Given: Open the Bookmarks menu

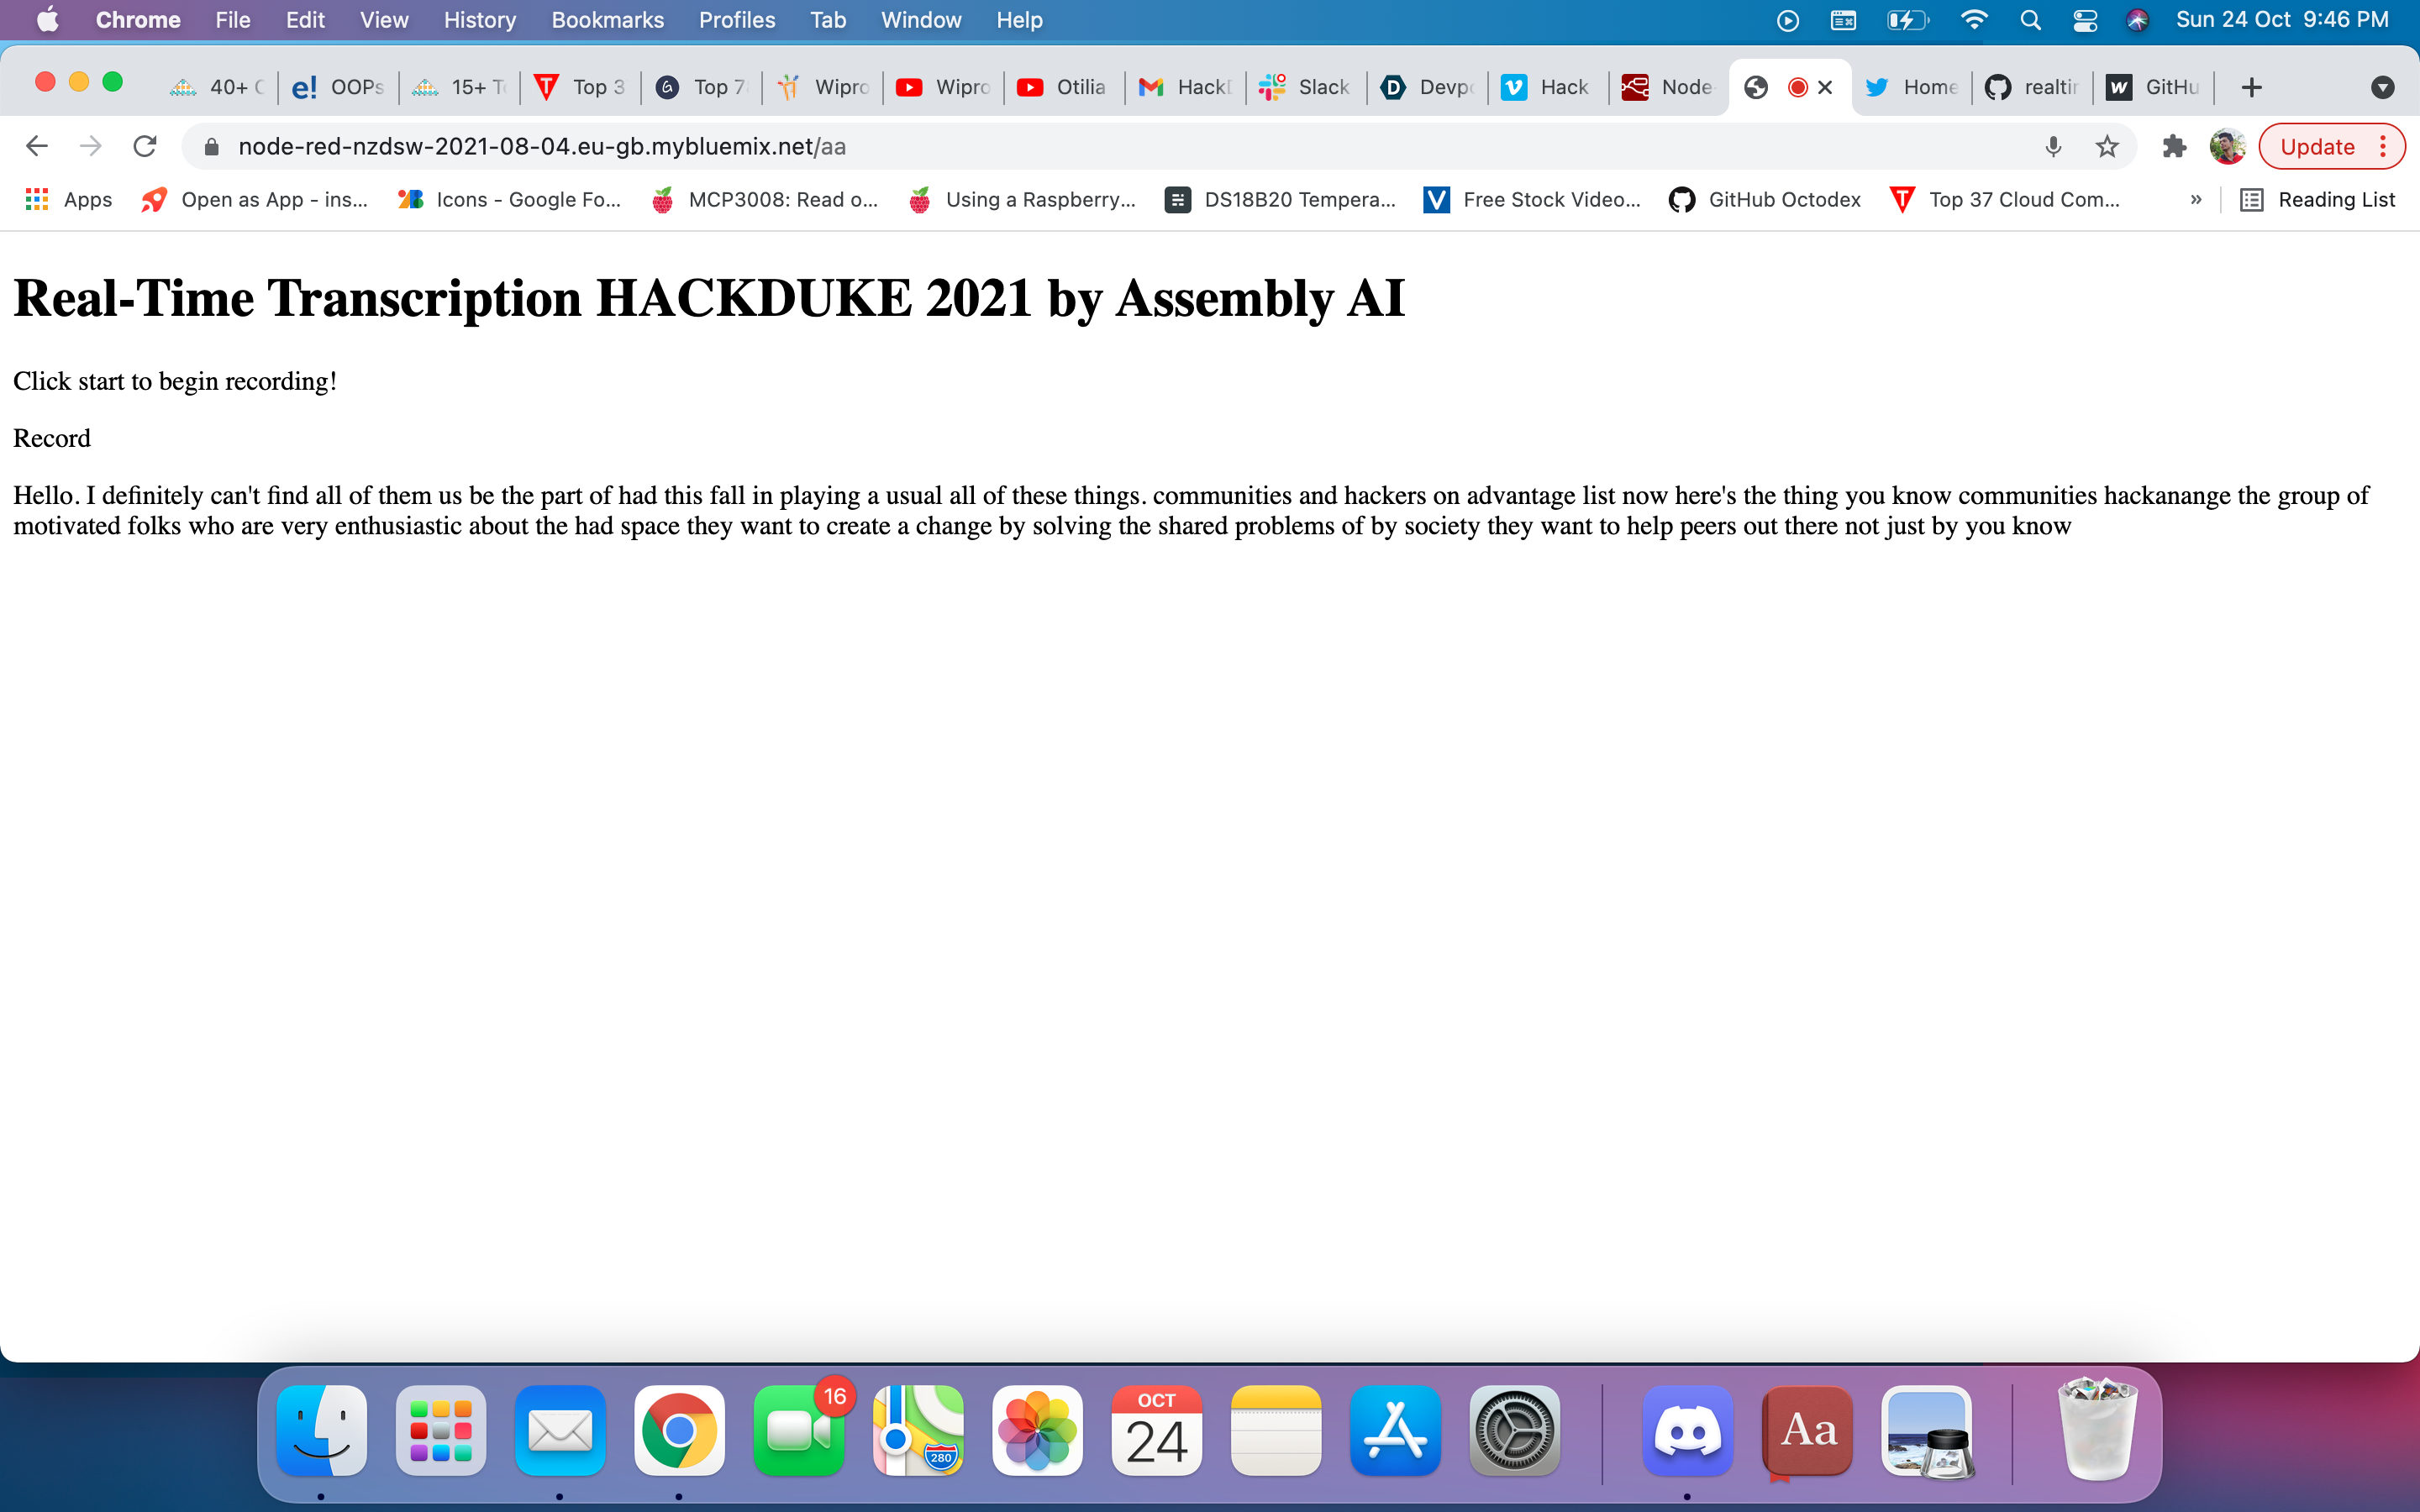Looking at the screenshot, I should (x=607, y=20).
